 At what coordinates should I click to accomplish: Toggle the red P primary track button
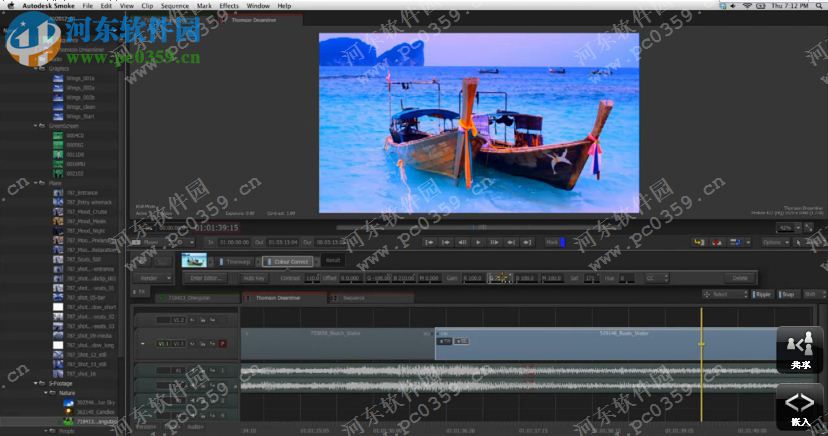[x=223, y=344]
